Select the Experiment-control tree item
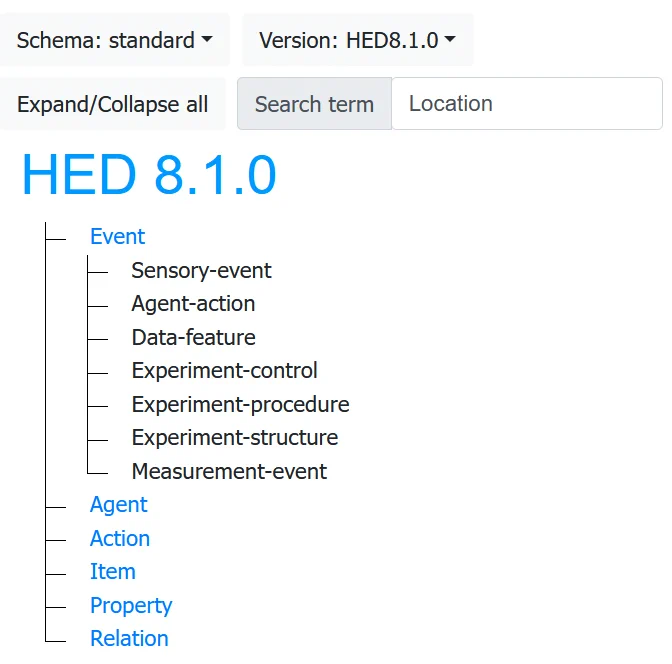The height and width of the screenshot is (664, 672). 225,371
